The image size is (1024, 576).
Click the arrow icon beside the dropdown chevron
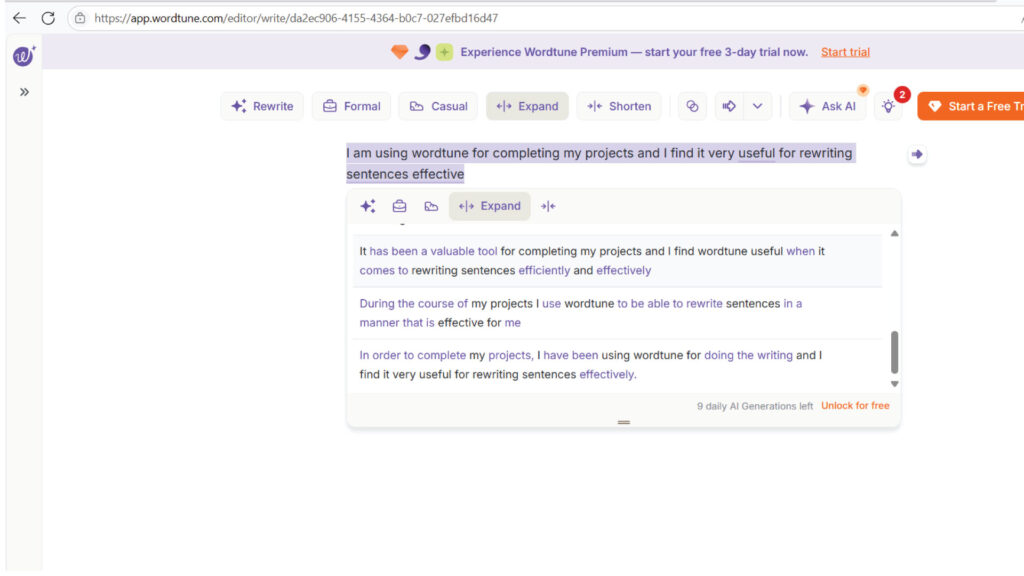click(729, 106)
